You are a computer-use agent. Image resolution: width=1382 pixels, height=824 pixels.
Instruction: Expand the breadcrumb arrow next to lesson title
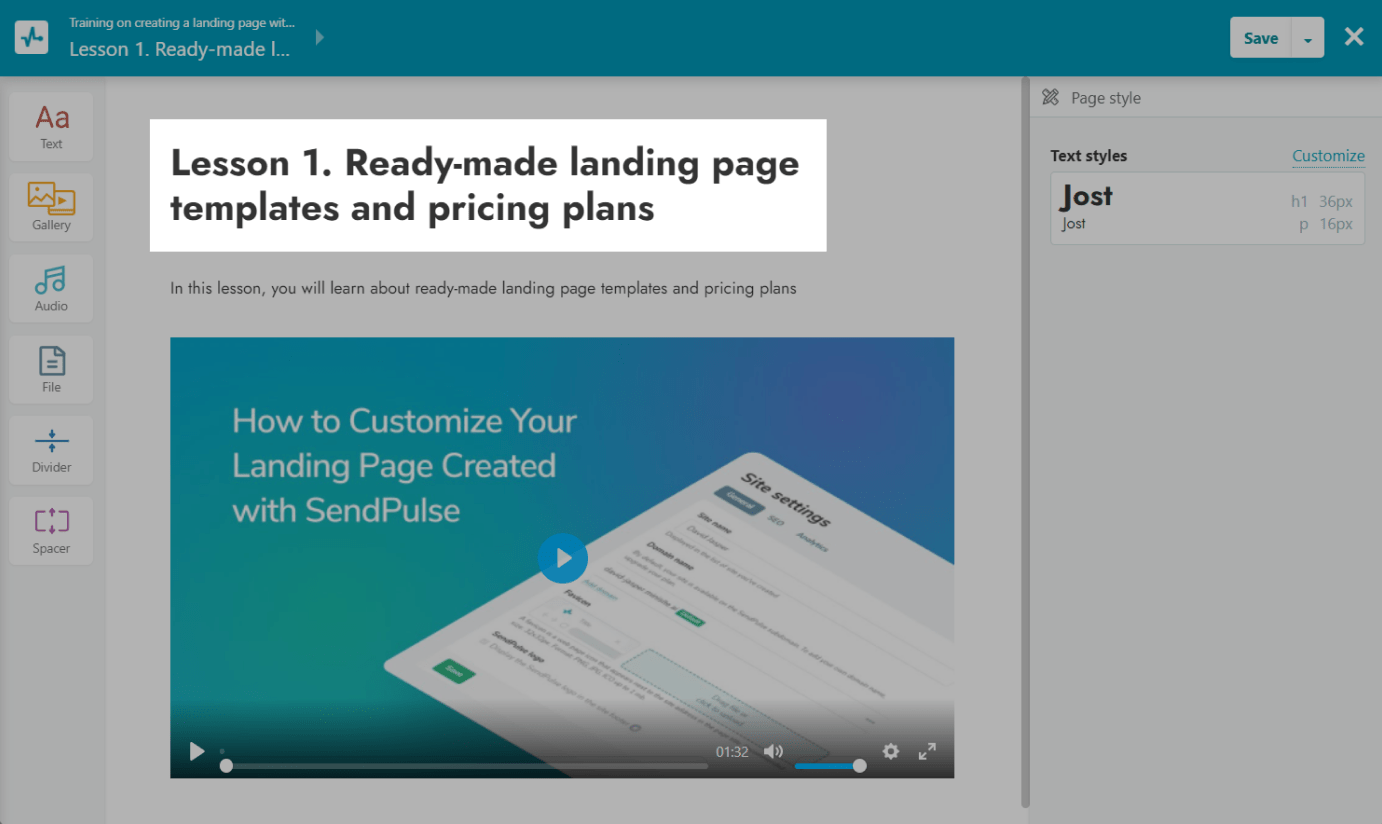coord(320,37)
